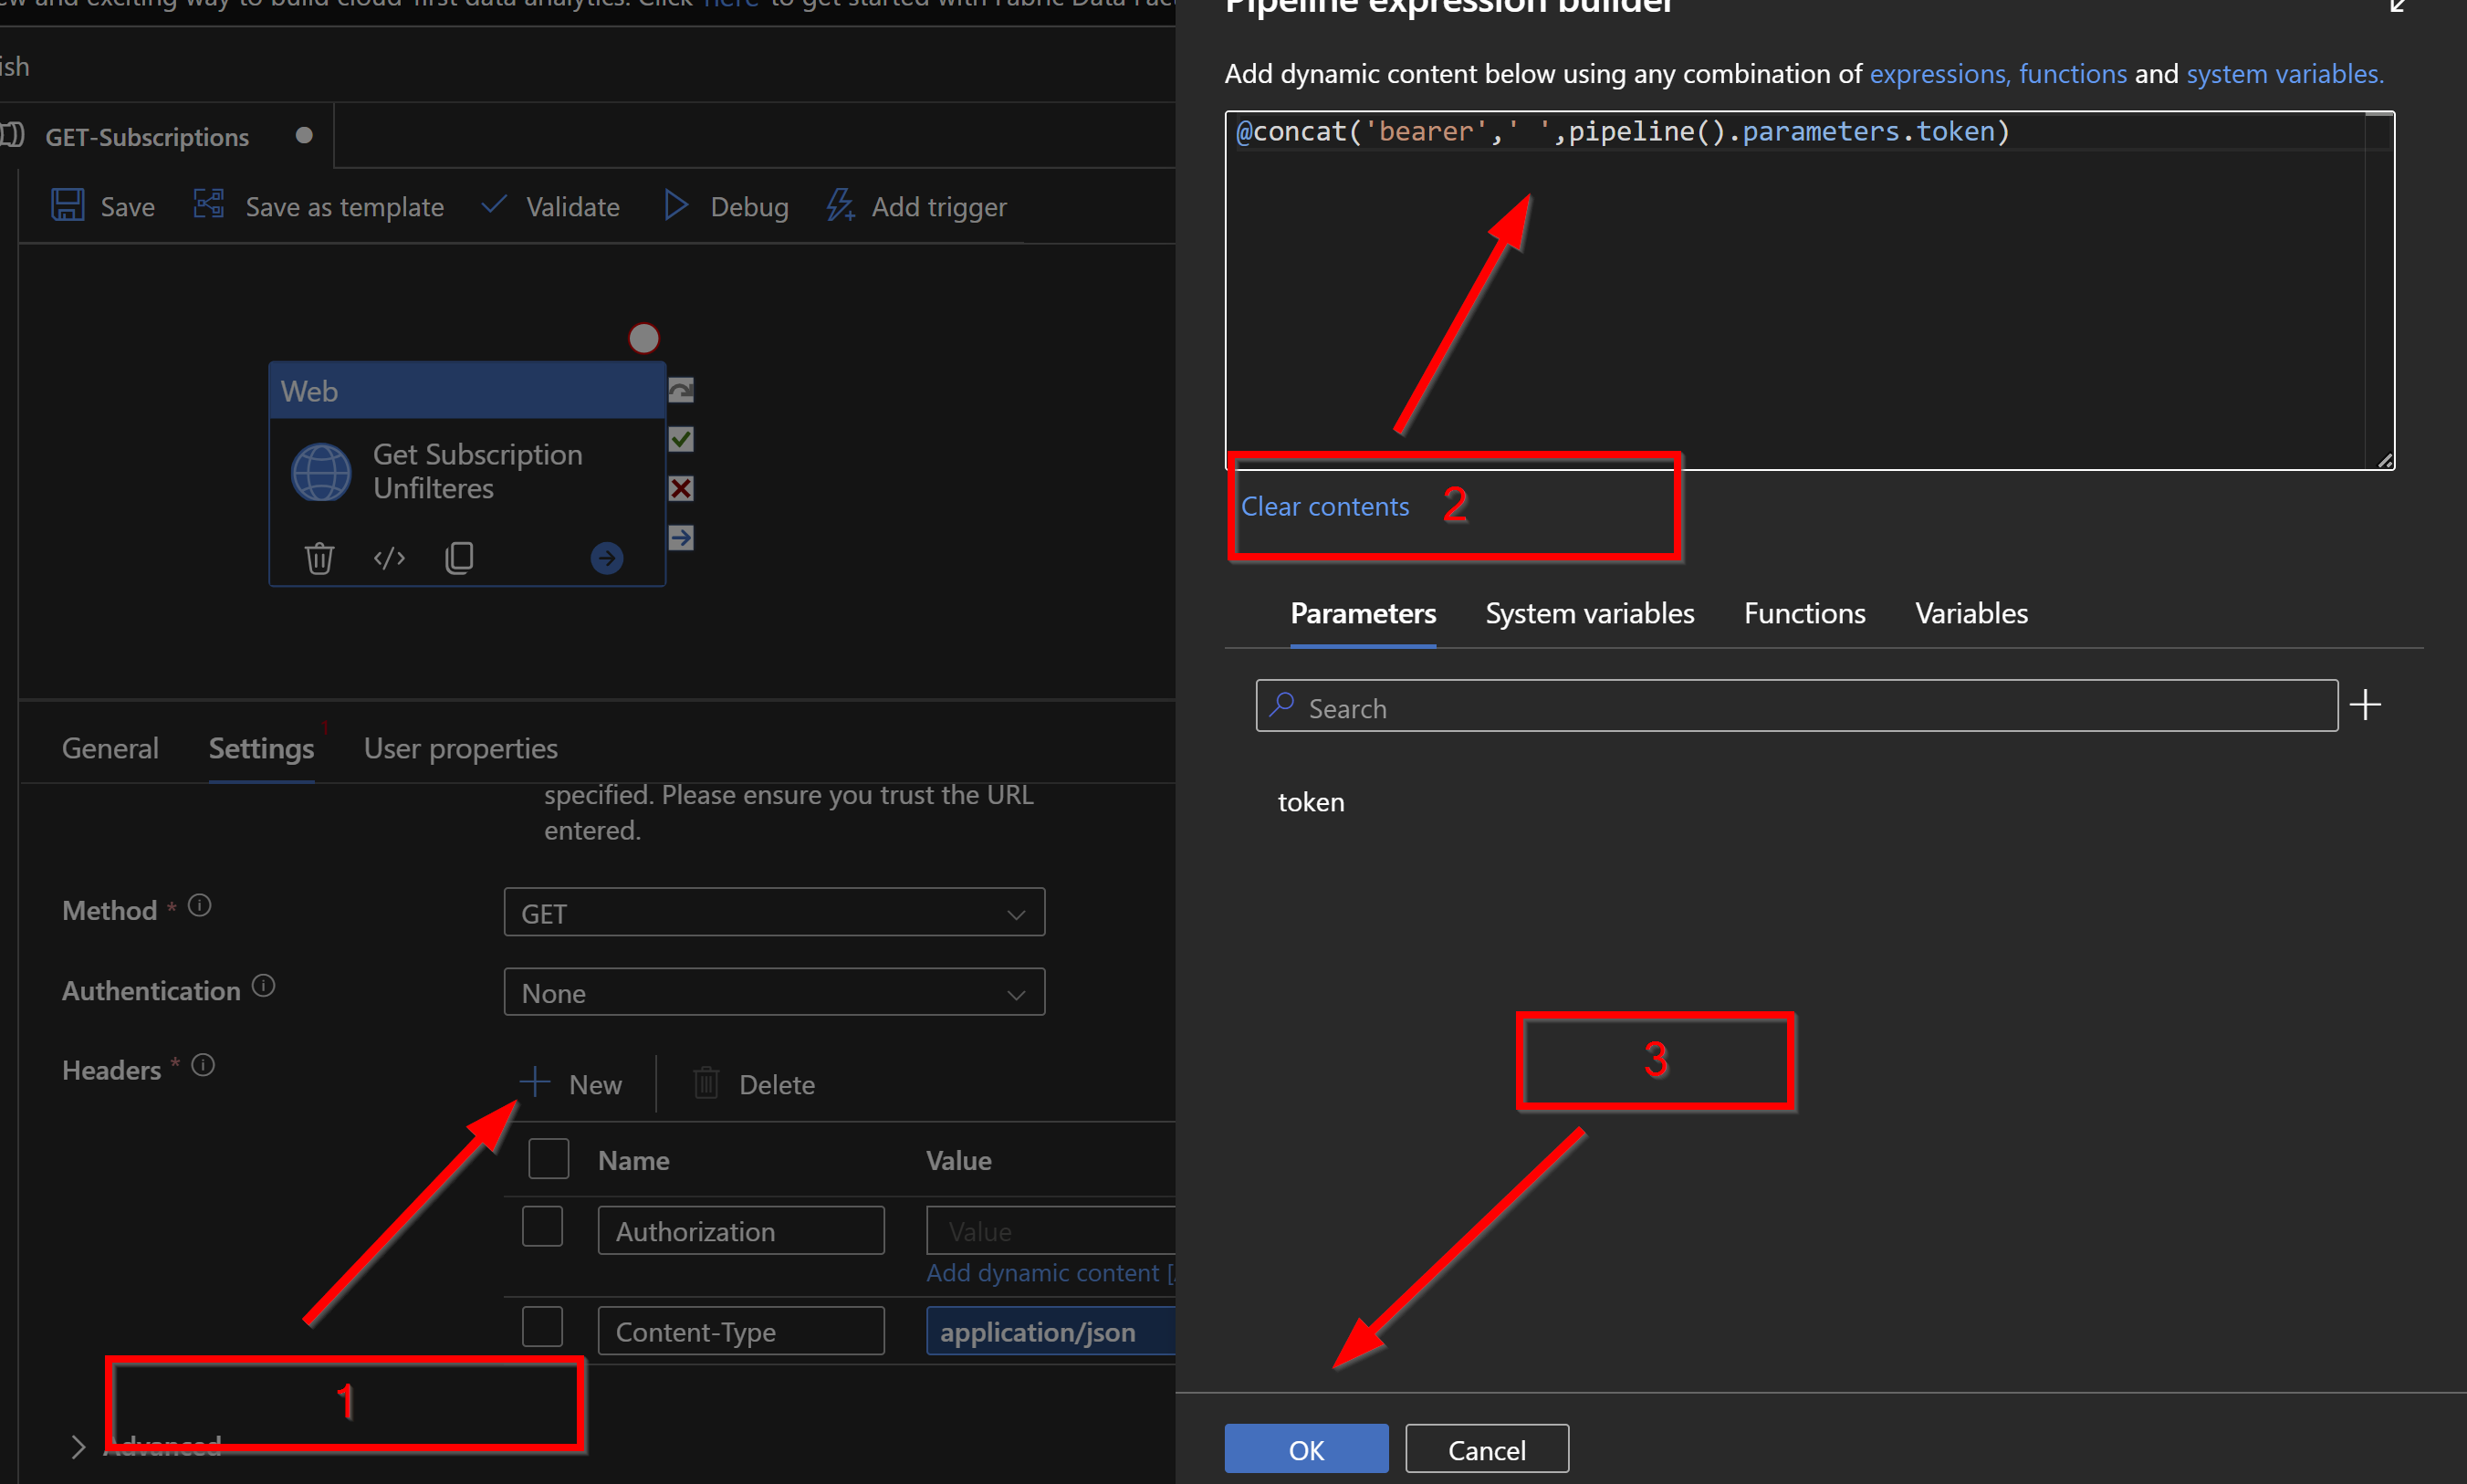Click the Name column header
2467x1484 pixels.
634,1160
